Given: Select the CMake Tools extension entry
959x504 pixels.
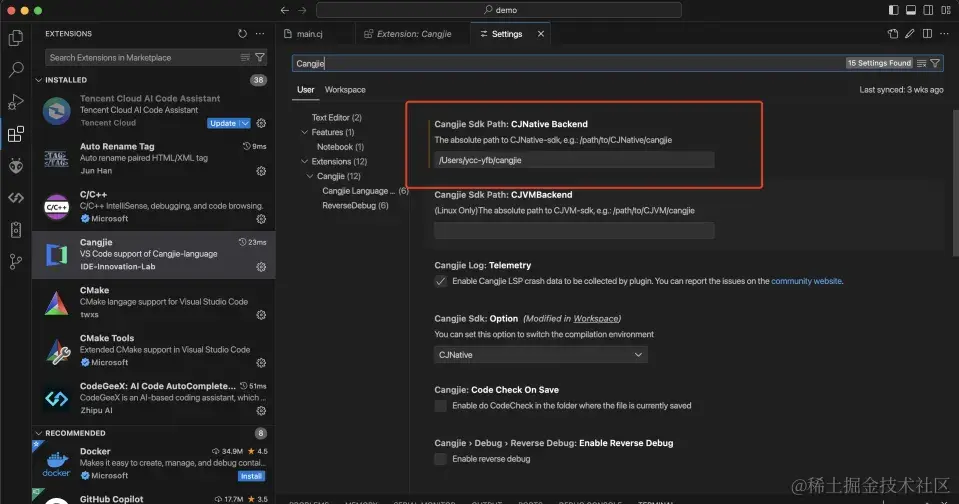Looking at the screenshot, I should 153,350.
